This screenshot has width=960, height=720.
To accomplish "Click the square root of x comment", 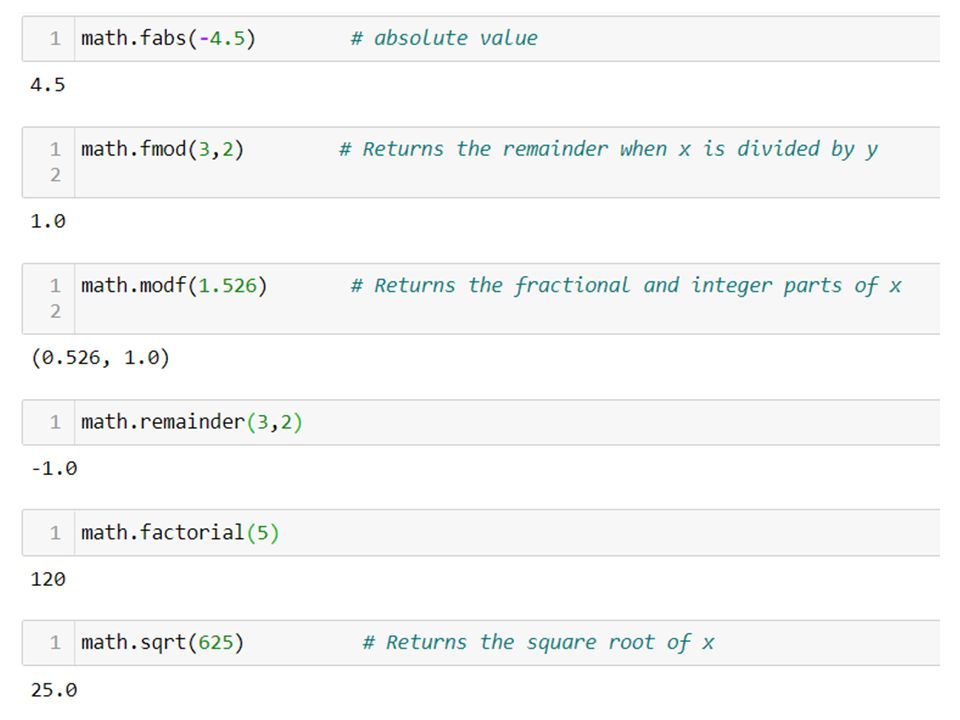I will 538,643.
